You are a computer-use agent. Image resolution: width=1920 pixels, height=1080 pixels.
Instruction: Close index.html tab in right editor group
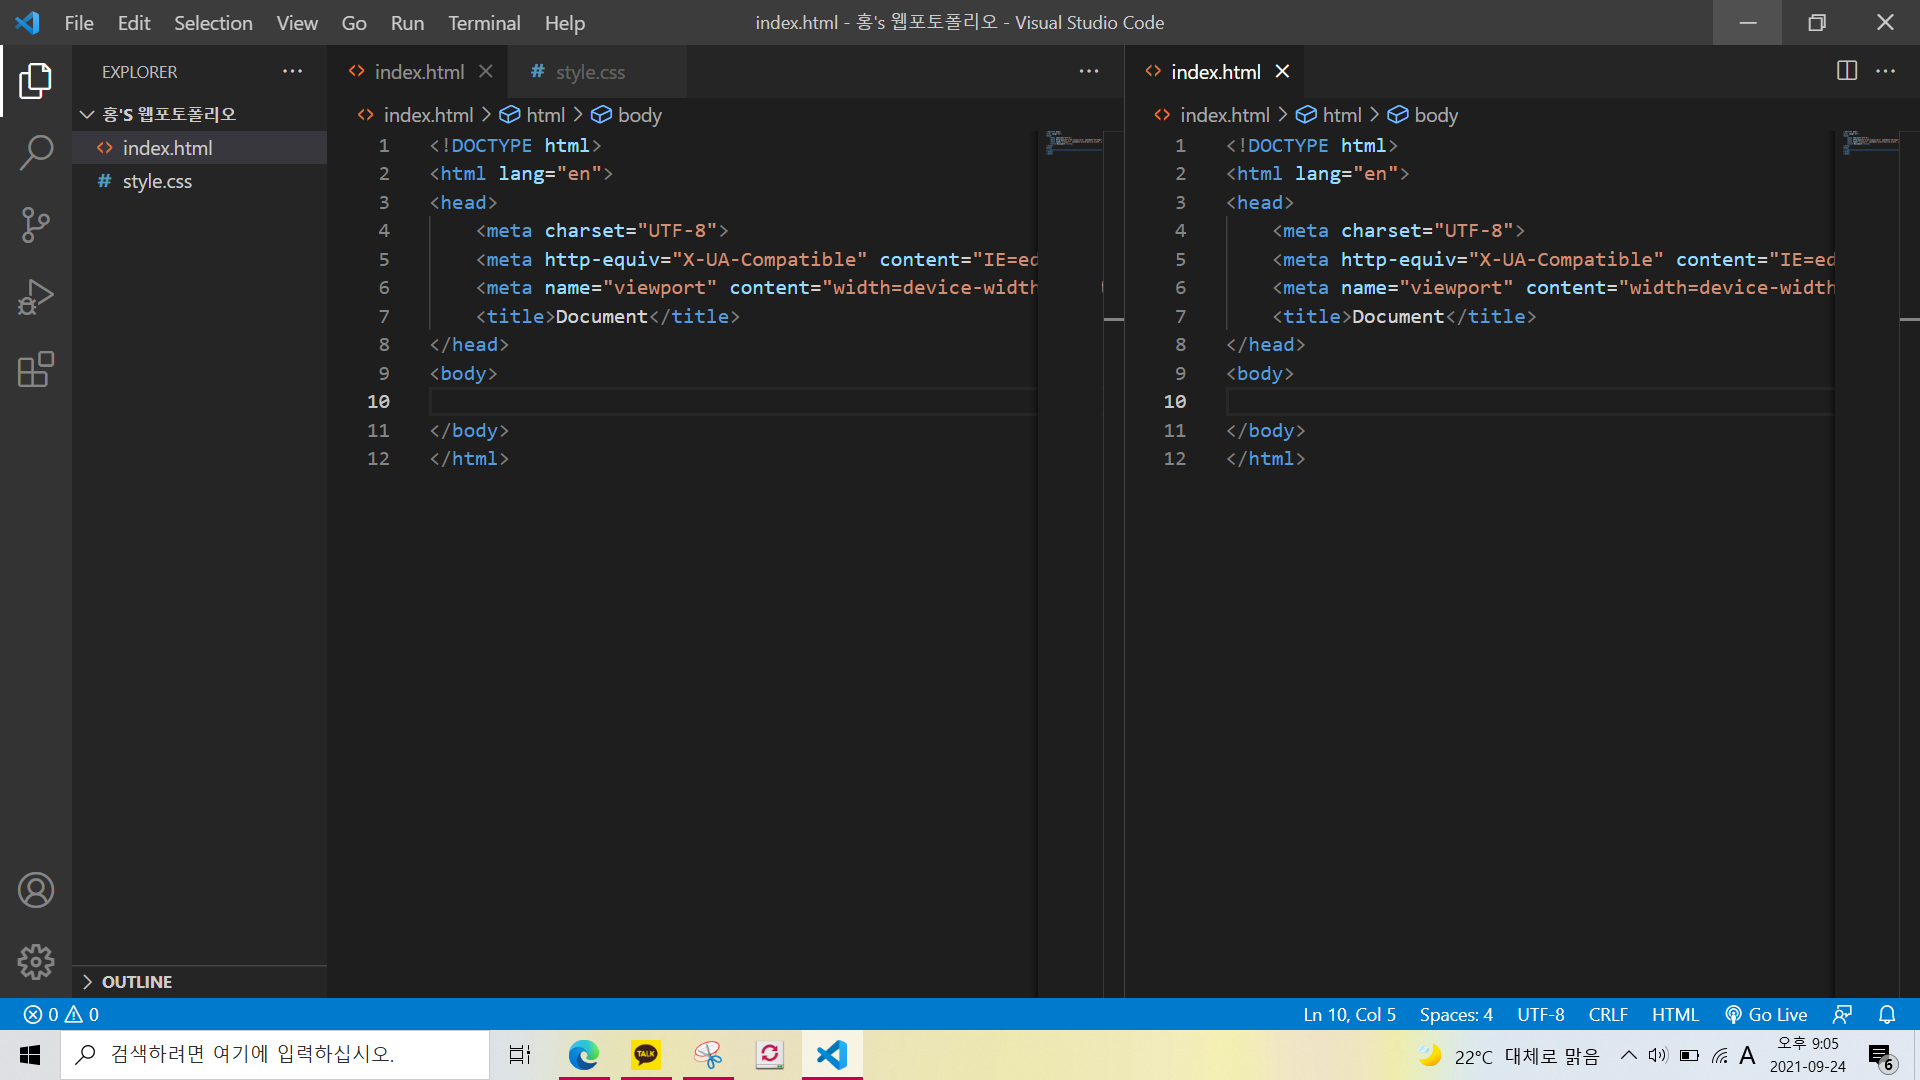coord(1282,71)
